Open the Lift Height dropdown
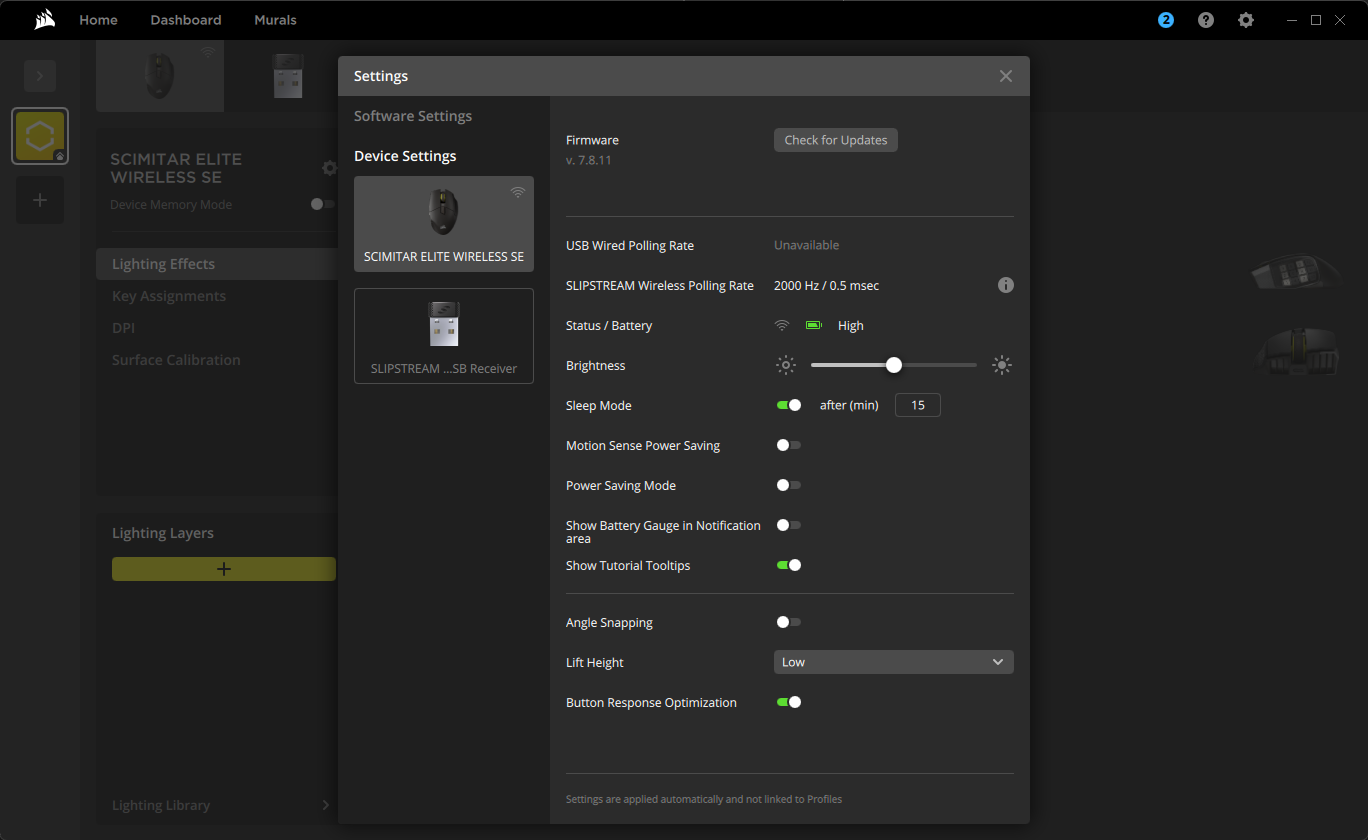The width and height of the screenshot is (1368, 840). [894, 662]
